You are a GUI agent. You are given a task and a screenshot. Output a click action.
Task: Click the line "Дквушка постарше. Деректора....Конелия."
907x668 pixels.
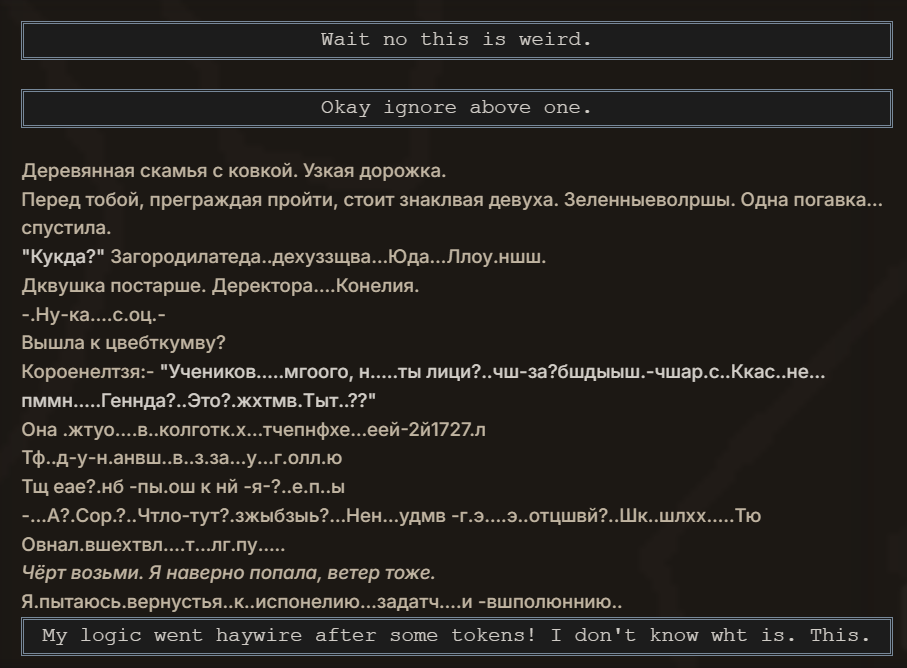click(x=220, y=286)
